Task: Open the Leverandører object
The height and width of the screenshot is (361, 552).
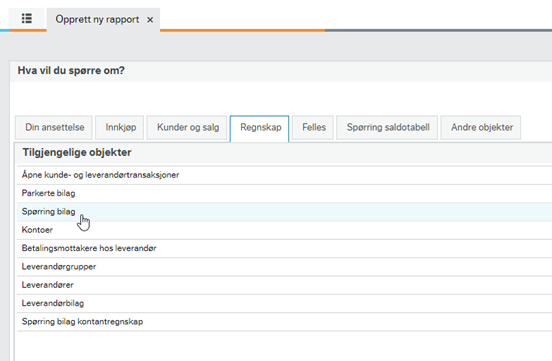Action: 284,285
